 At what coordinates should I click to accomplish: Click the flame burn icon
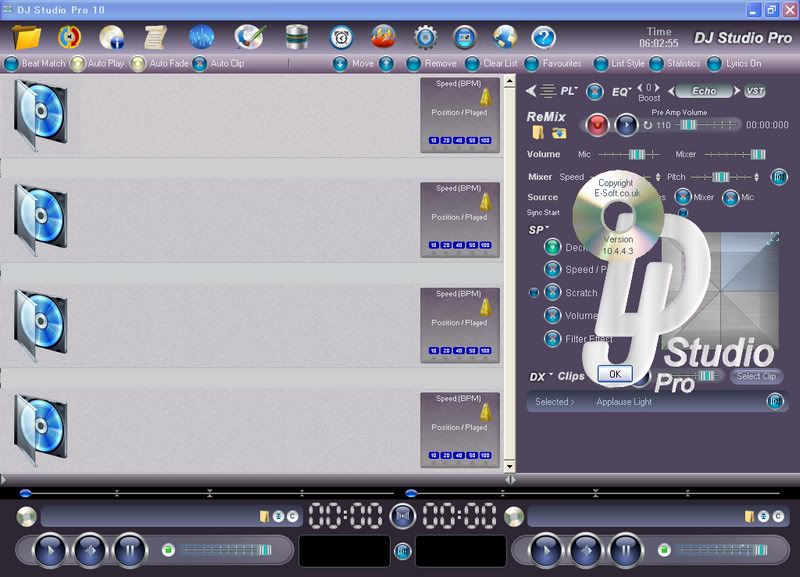[383, 37]
